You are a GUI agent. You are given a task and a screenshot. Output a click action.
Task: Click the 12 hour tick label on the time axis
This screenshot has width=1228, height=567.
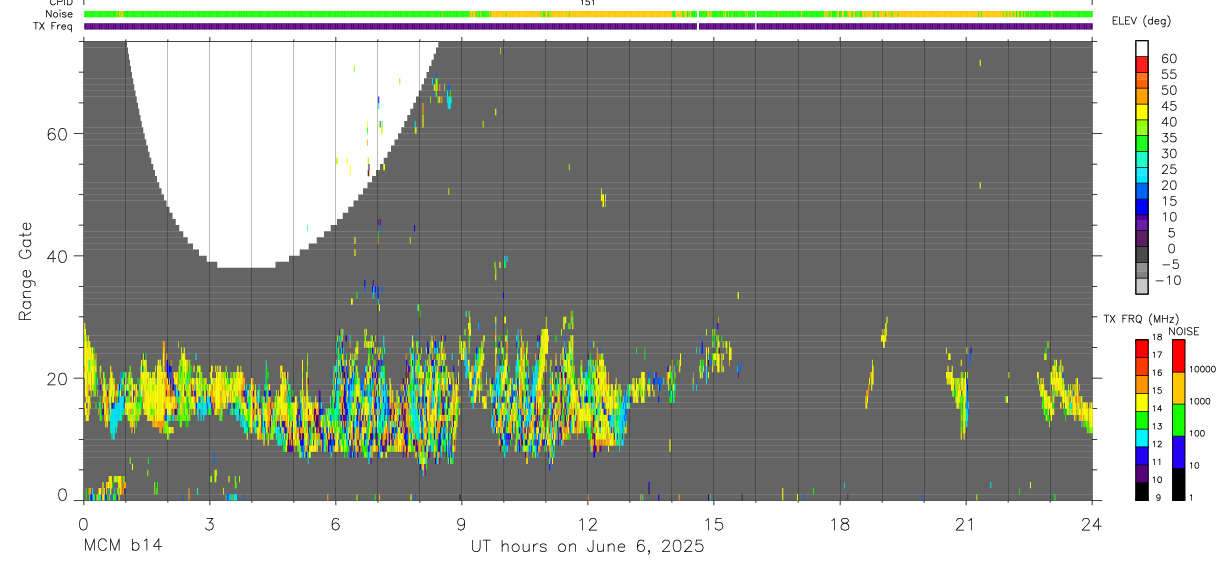(587, 524)
